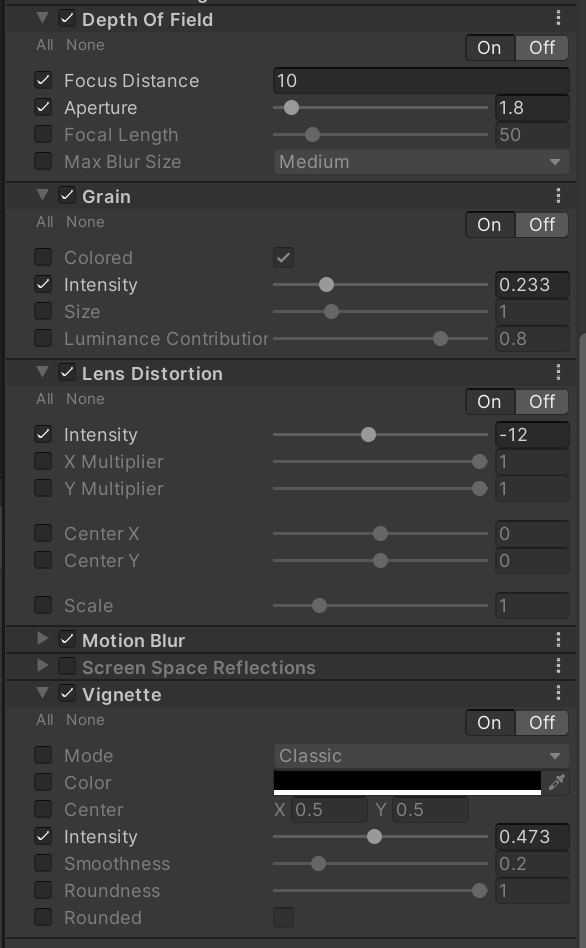Open Depth Of Field three-dot options menu
This screenshot has height=948, width=586.
tap(558, 18)
